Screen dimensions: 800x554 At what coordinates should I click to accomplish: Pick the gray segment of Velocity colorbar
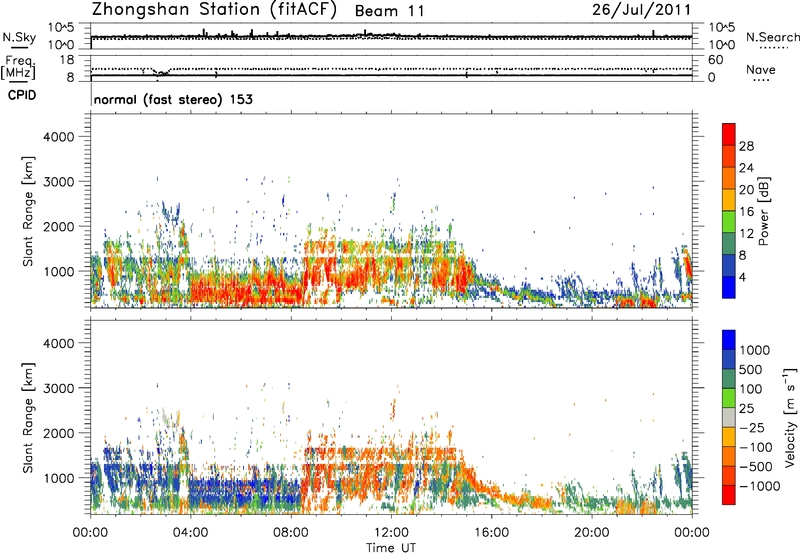tap(729, 418)
